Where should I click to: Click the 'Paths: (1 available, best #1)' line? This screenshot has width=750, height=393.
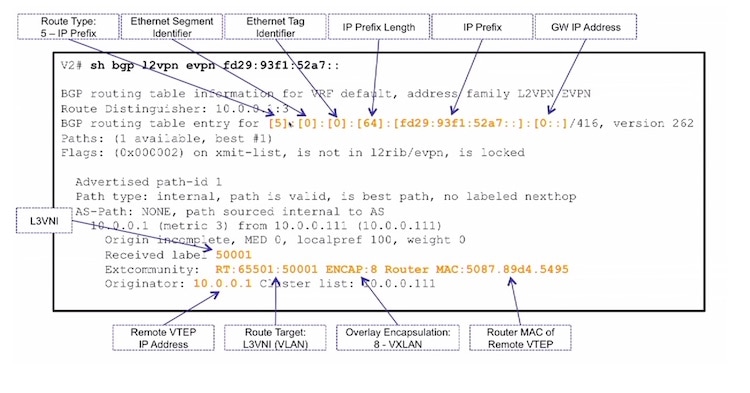tap(166, 138)
